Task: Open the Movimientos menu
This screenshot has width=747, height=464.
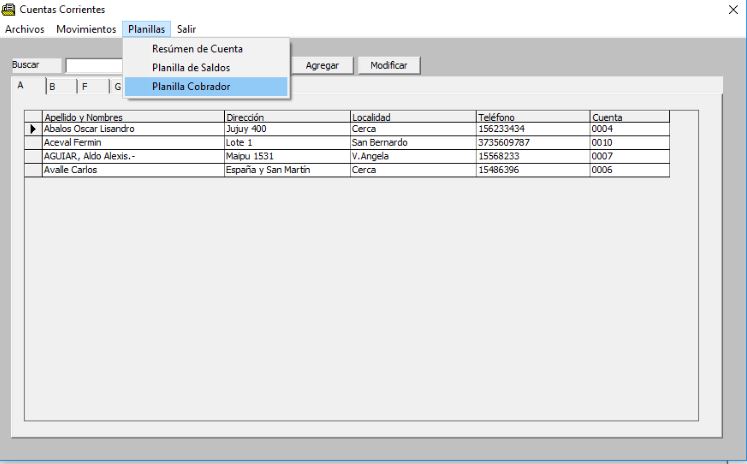Action: coord(86,29)
